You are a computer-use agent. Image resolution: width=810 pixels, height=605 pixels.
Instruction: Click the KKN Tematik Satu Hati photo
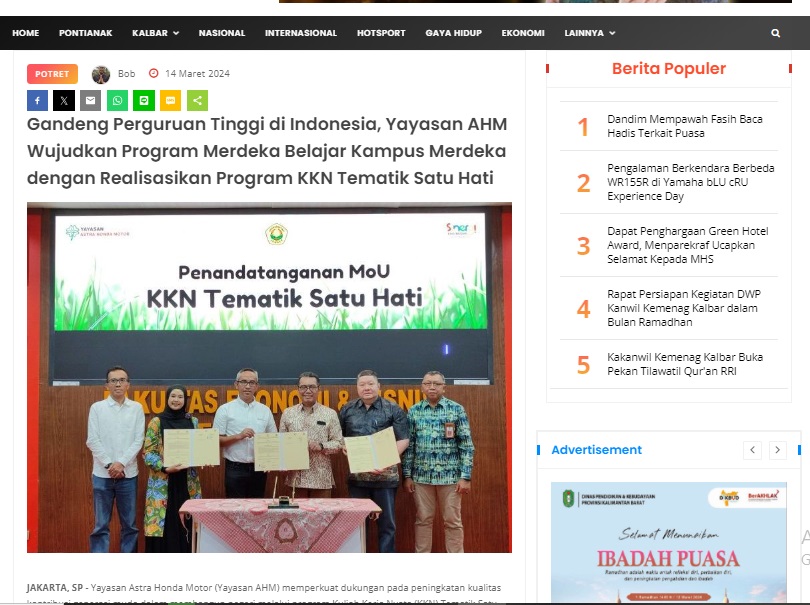pos(269,377)
